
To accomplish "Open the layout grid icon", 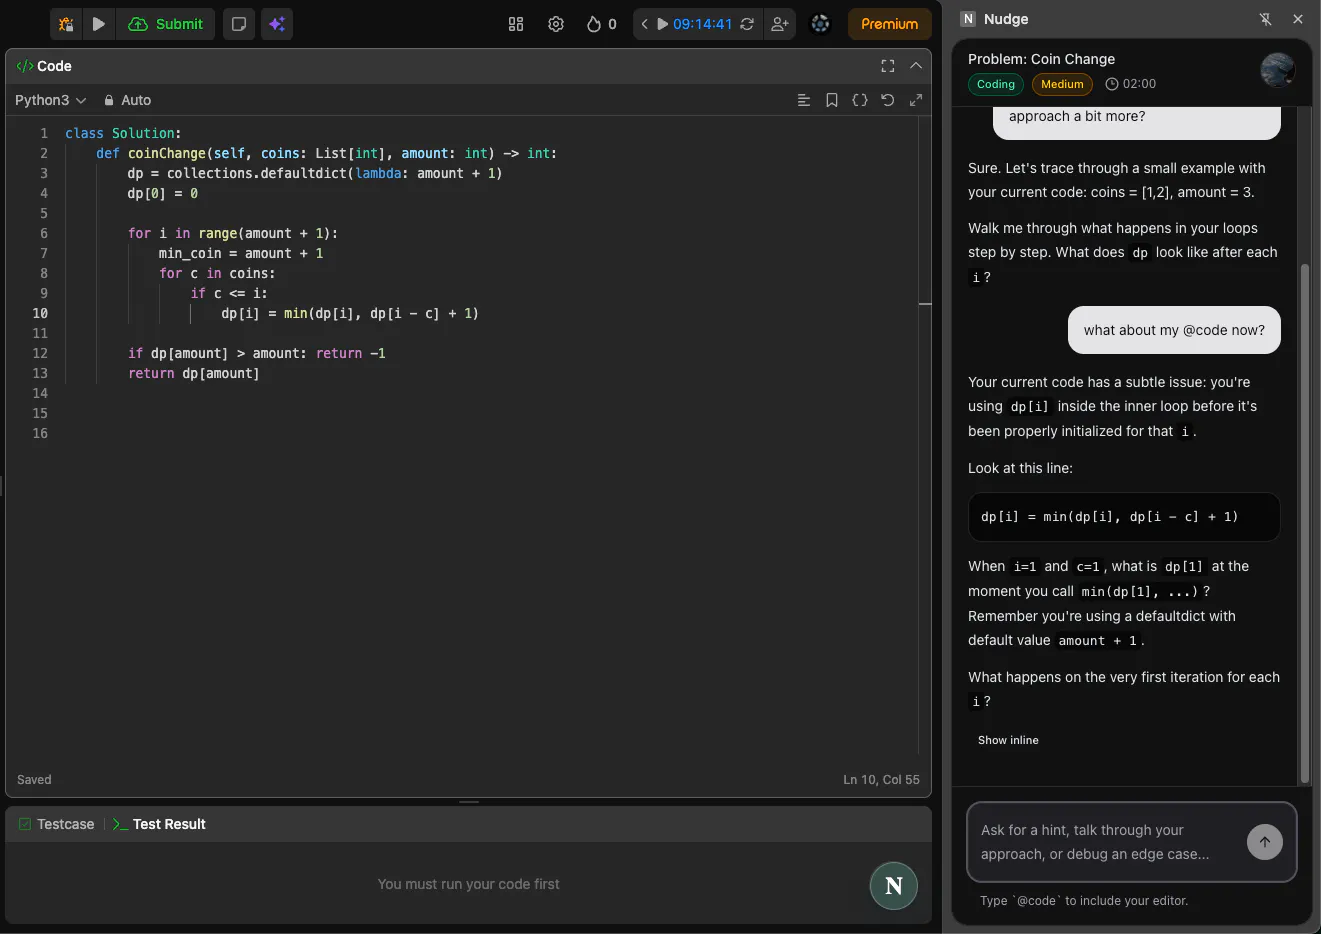I will (x=516, y=24).
